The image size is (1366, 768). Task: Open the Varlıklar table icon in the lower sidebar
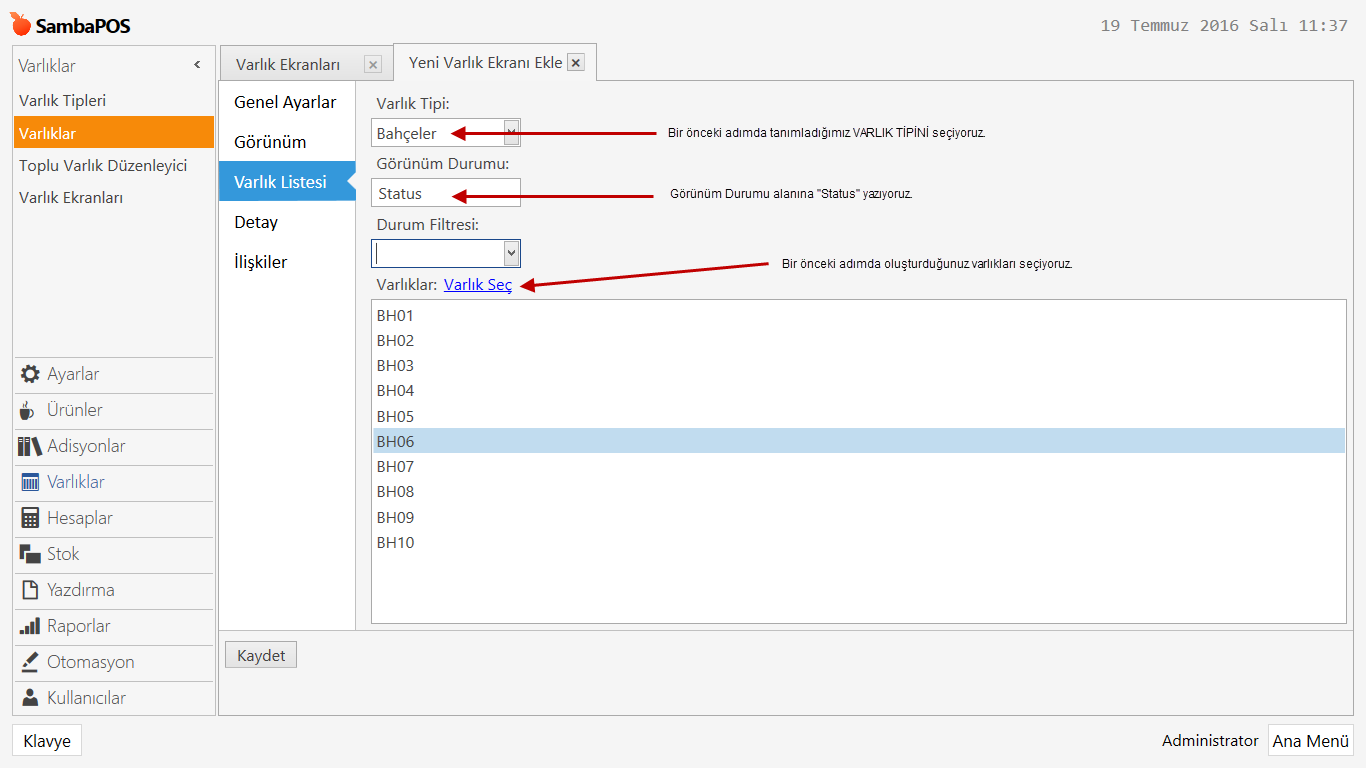(x=30, y=482)
